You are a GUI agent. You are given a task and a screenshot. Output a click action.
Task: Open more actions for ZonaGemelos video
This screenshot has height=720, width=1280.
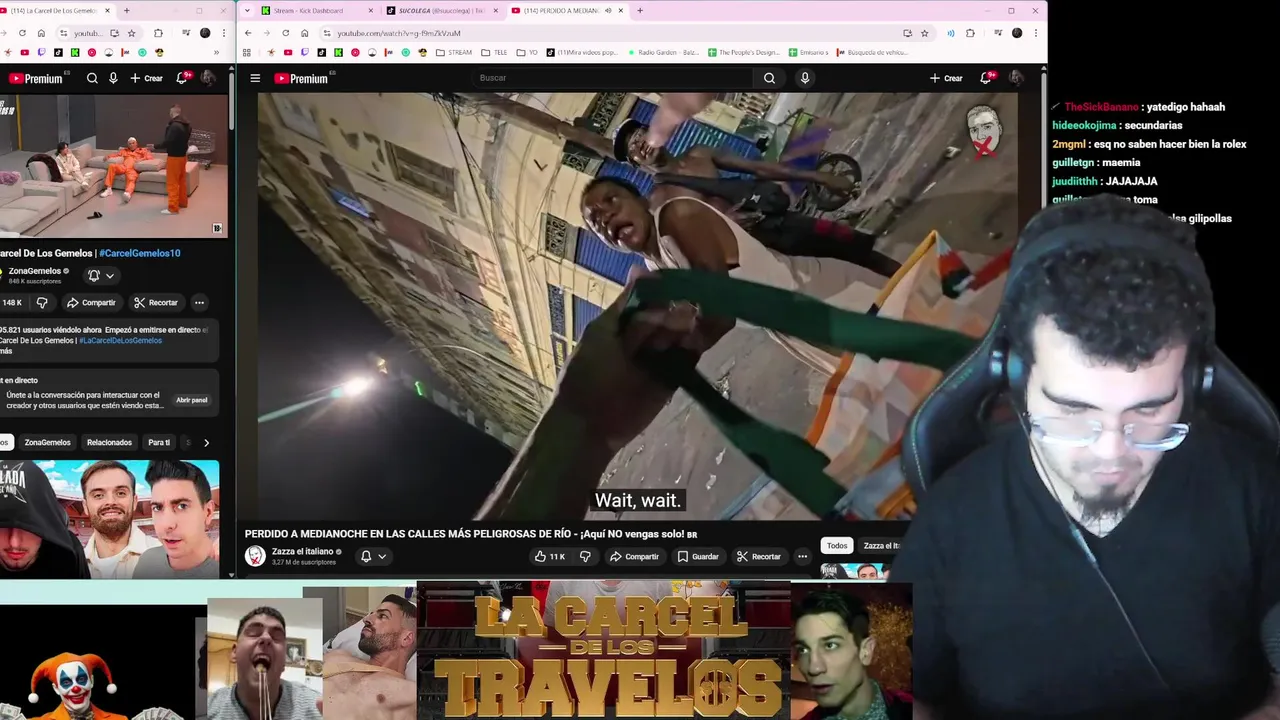[x=199, y=302]
